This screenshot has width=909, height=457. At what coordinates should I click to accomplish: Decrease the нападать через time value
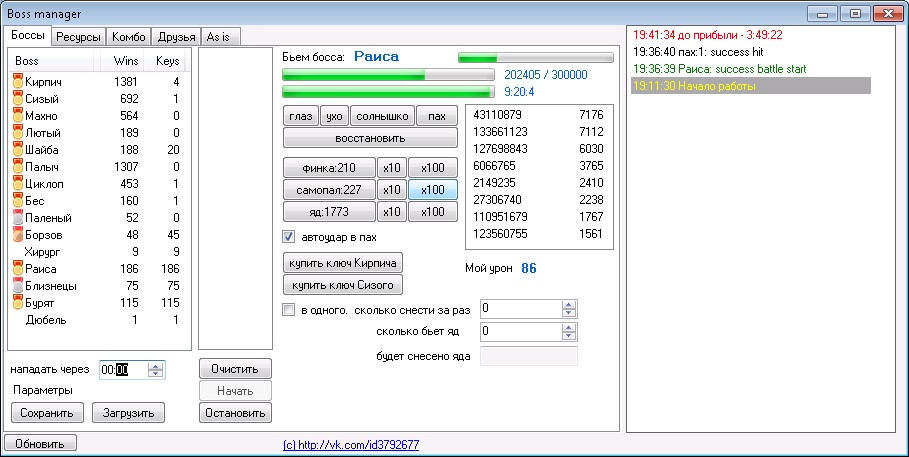pos(155,373)
